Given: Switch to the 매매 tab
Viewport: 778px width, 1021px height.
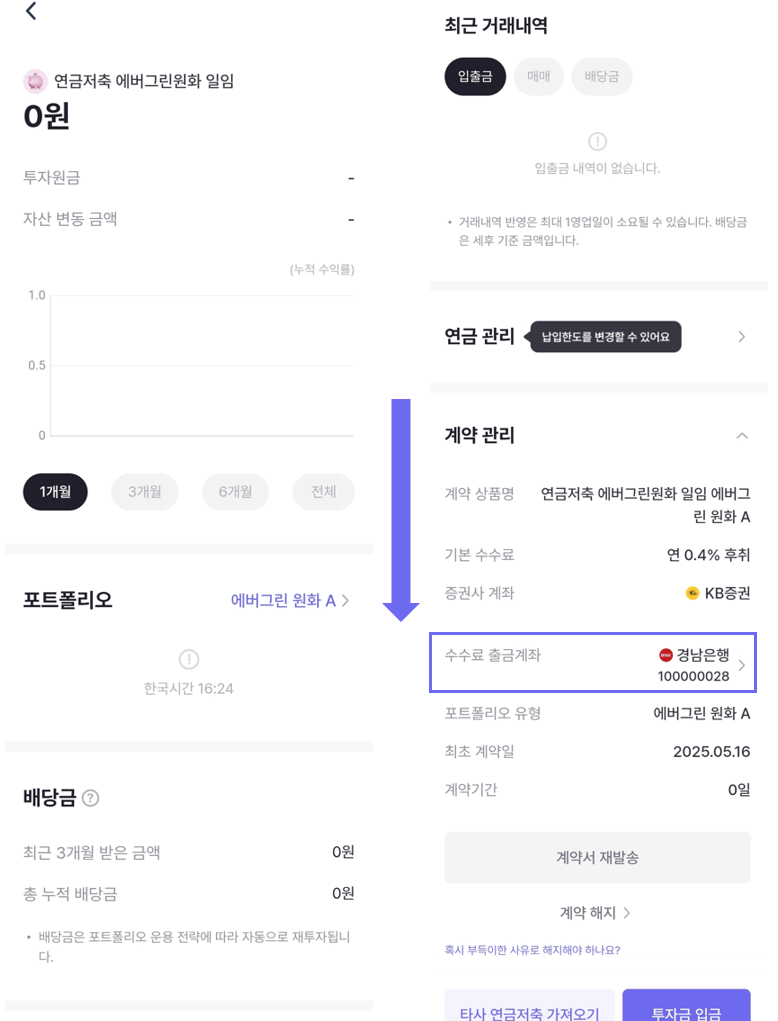Looking at the screenshot, I should click(538, 77).
